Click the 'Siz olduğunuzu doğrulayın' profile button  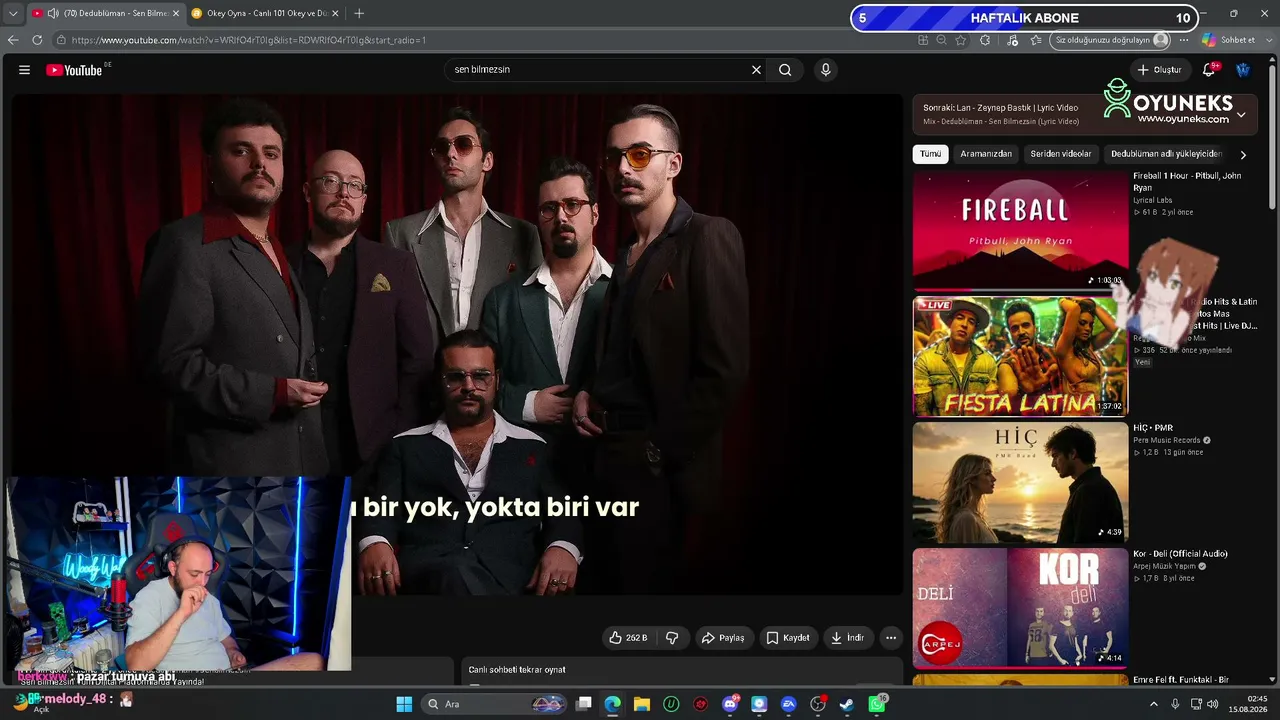tap(1111, 40)
